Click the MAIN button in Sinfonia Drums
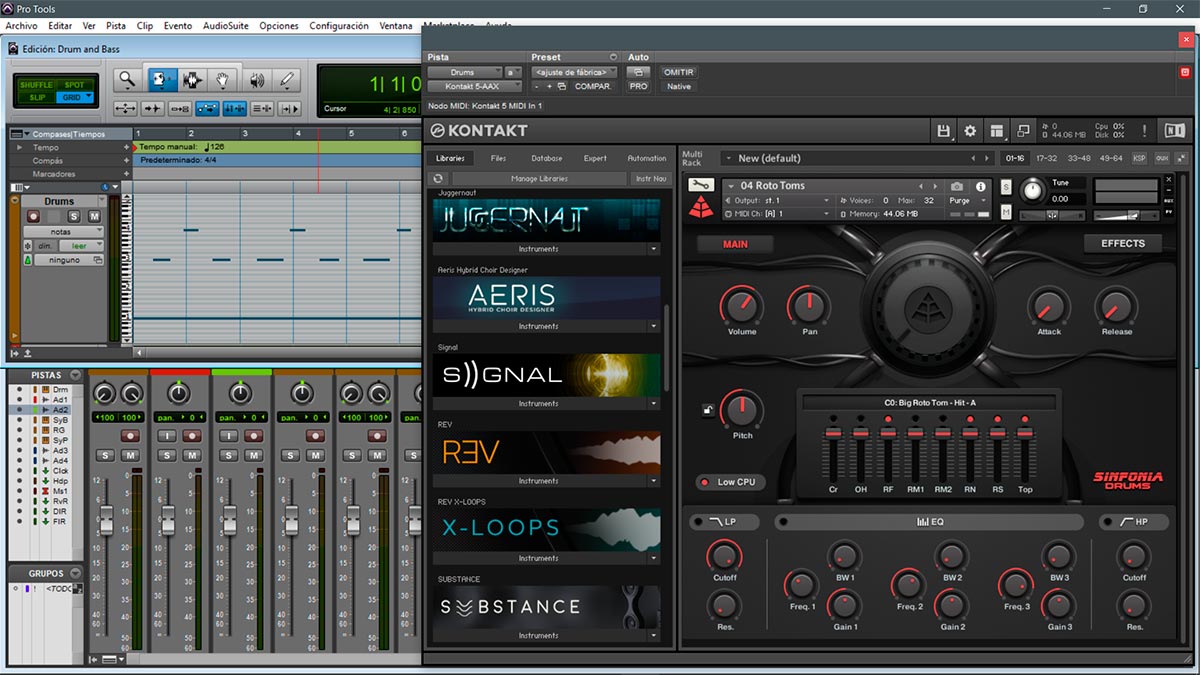This screenshot has height=675, width=1200. pyautogui.click(x=735, y=244)
